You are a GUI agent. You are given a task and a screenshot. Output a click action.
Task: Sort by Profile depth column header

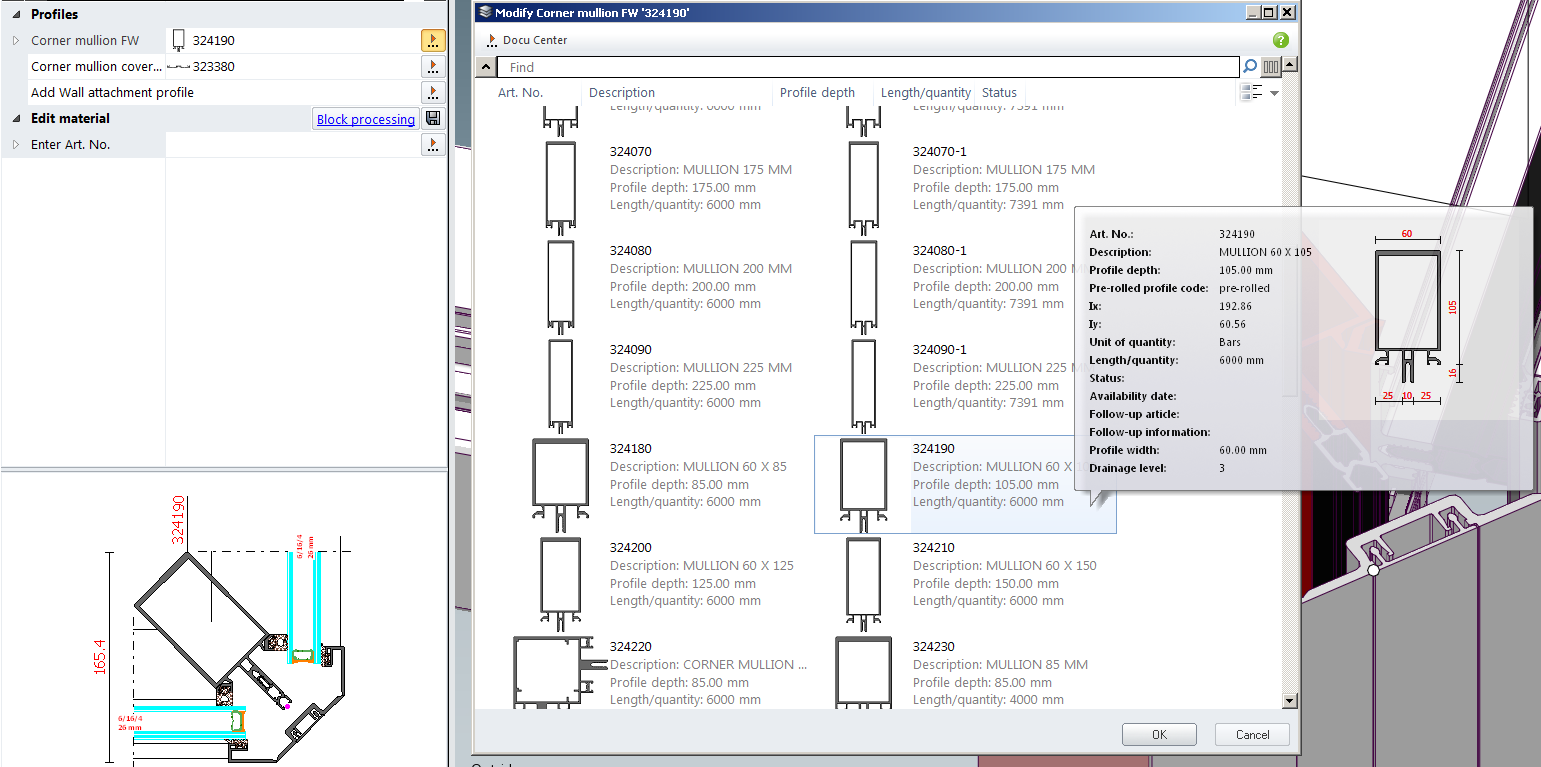point(817,93)
